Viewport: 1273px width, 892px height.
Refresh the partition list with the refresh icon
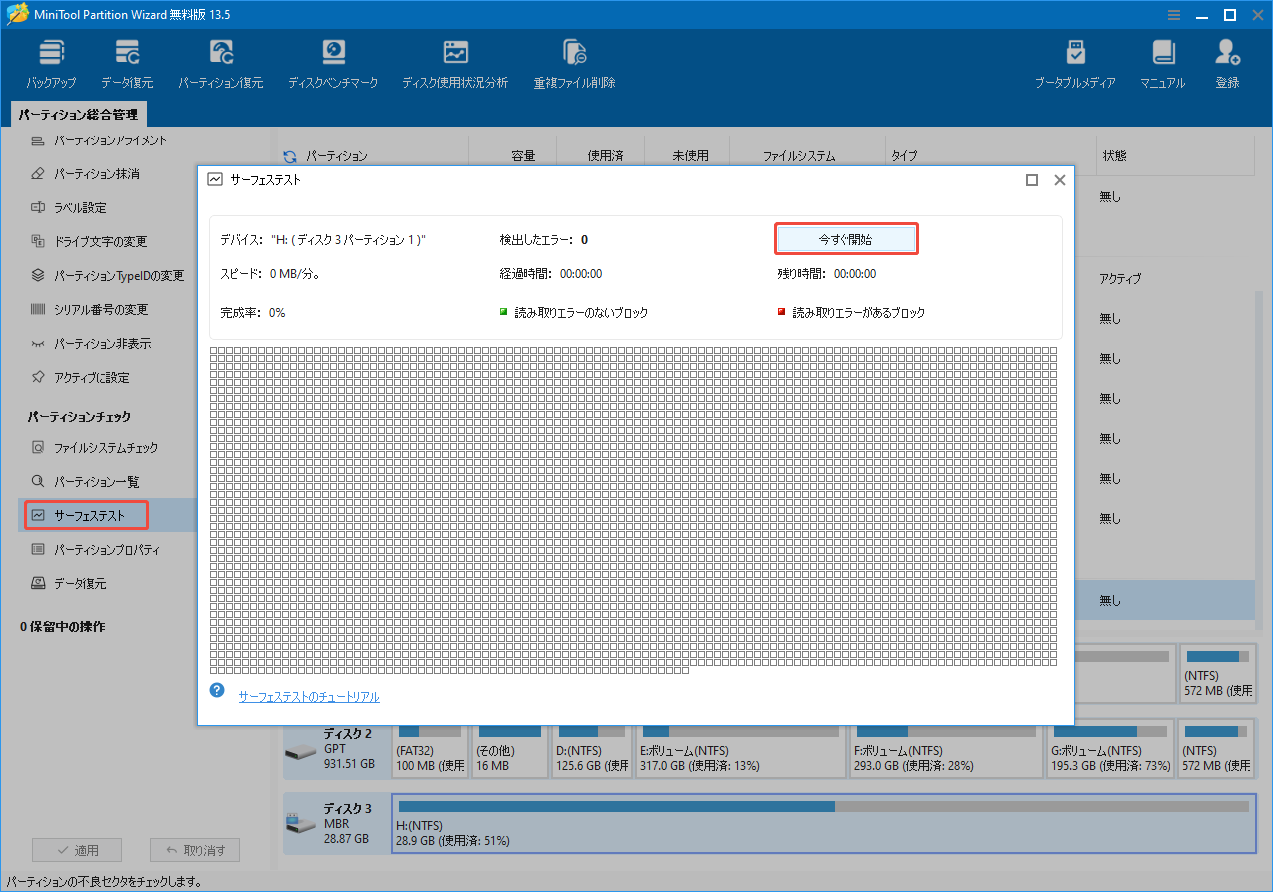(x=289, y=155)
